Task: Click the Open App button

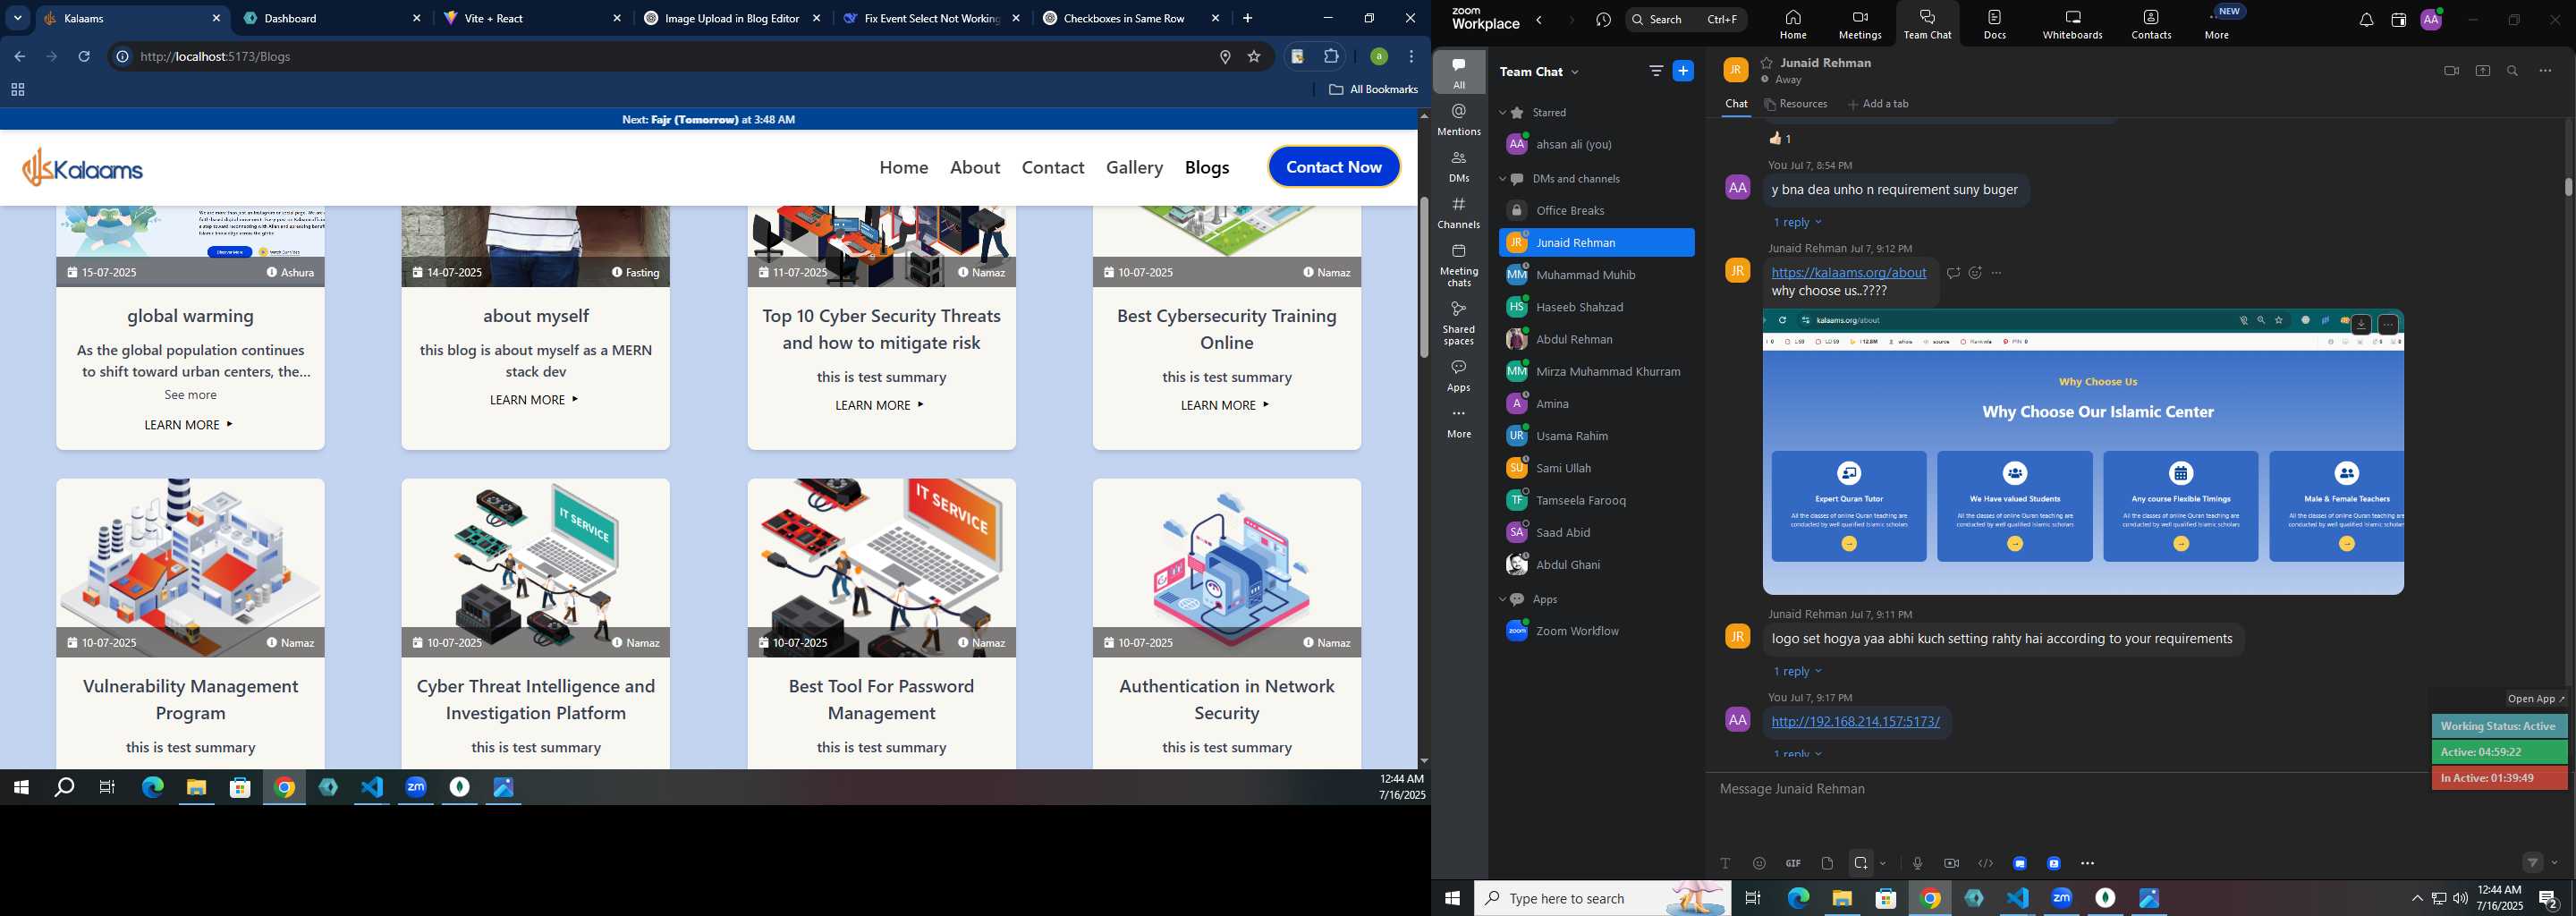Action: point(2535,699)
